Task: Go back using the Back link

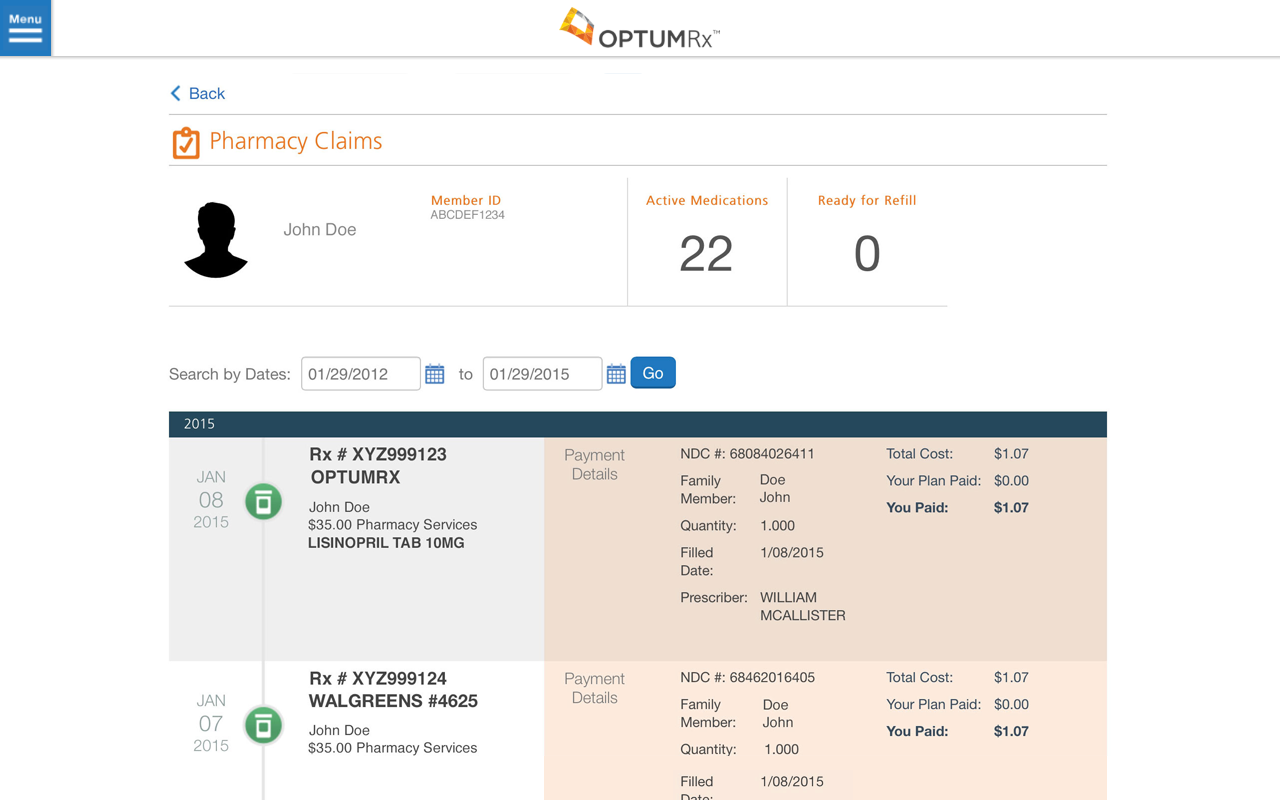Action: [206, 93]
